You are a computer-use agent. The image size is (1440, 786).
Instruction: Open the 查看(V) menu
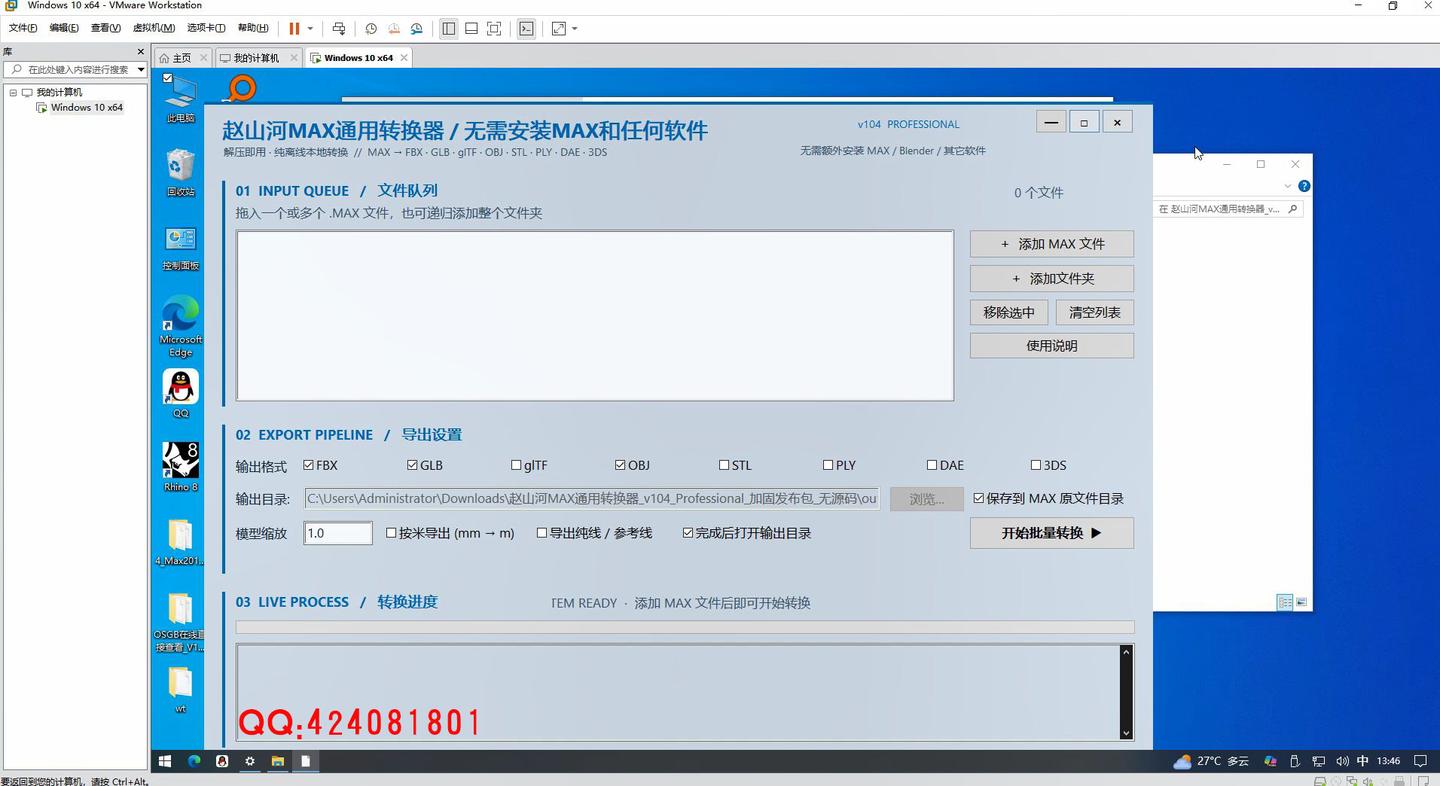tap(105, 28)
